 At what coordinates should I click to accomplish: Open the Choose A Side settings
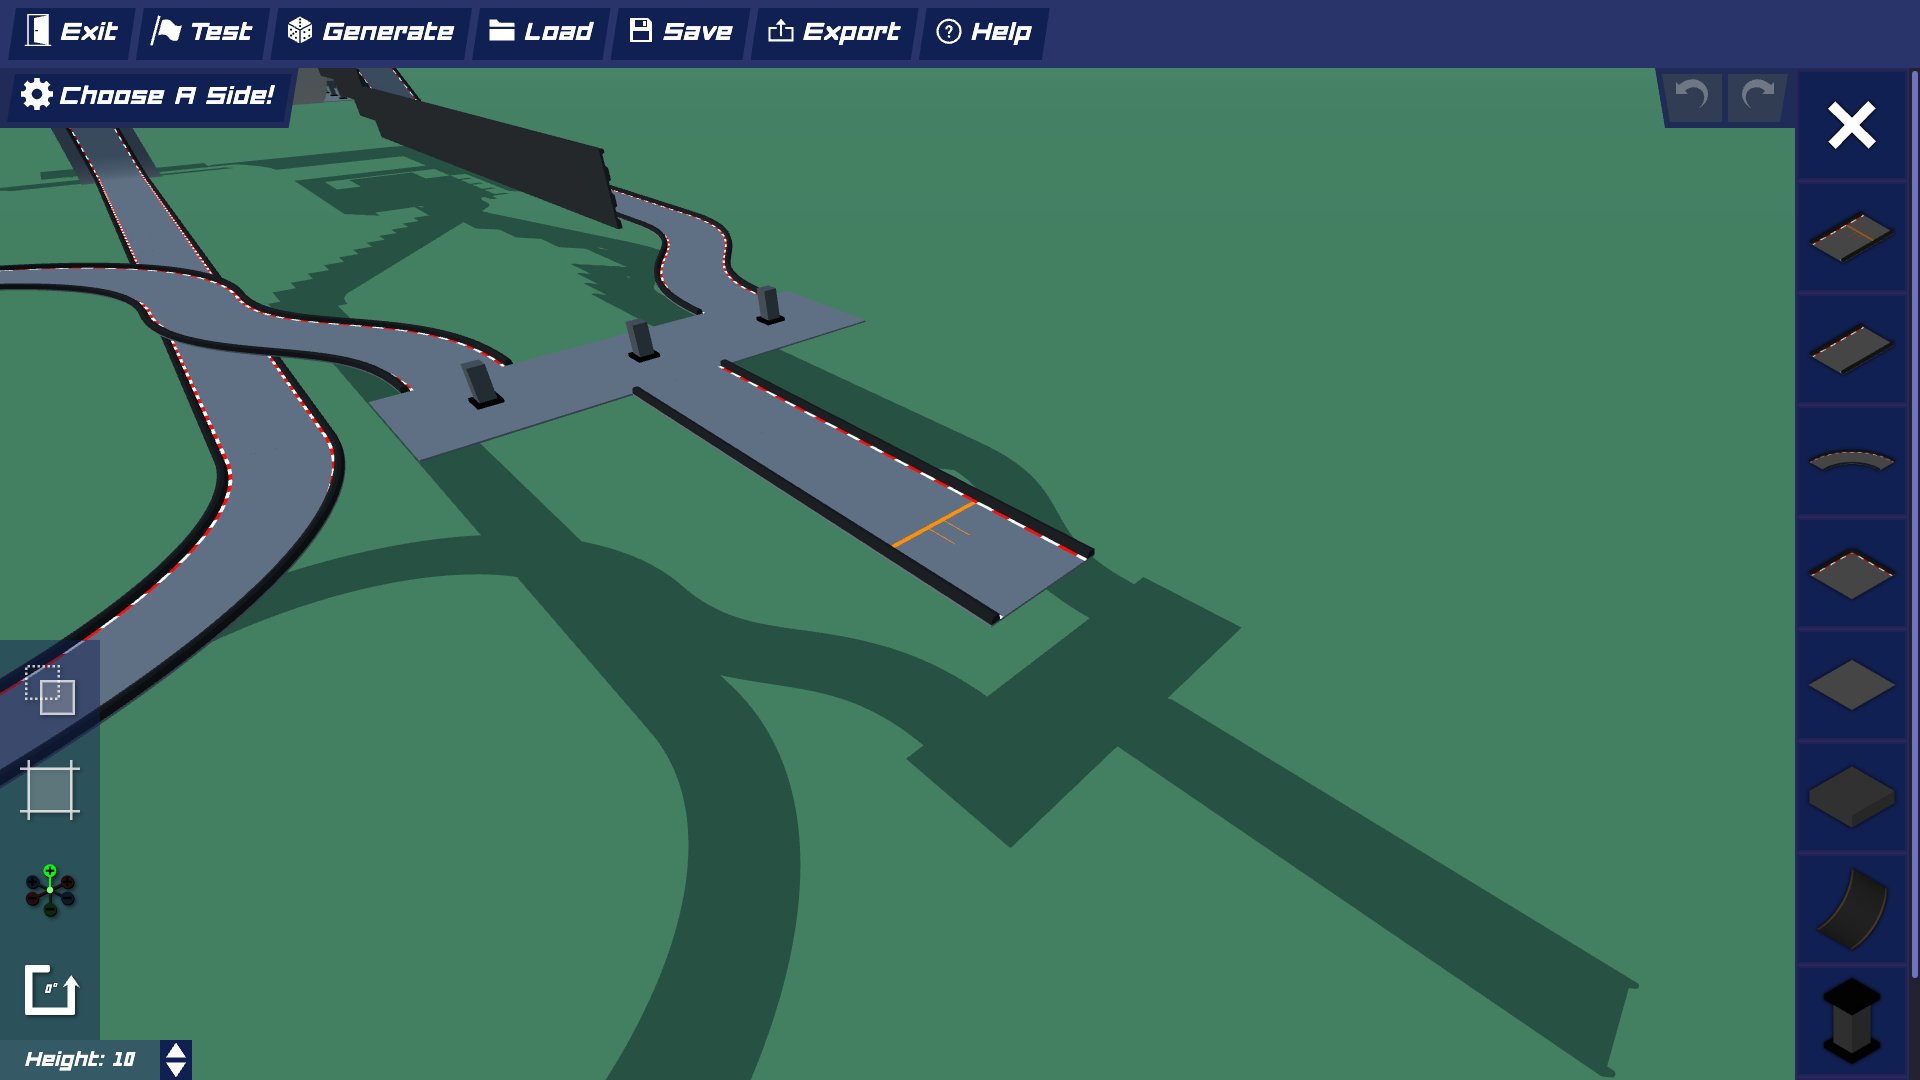[148, 96]
